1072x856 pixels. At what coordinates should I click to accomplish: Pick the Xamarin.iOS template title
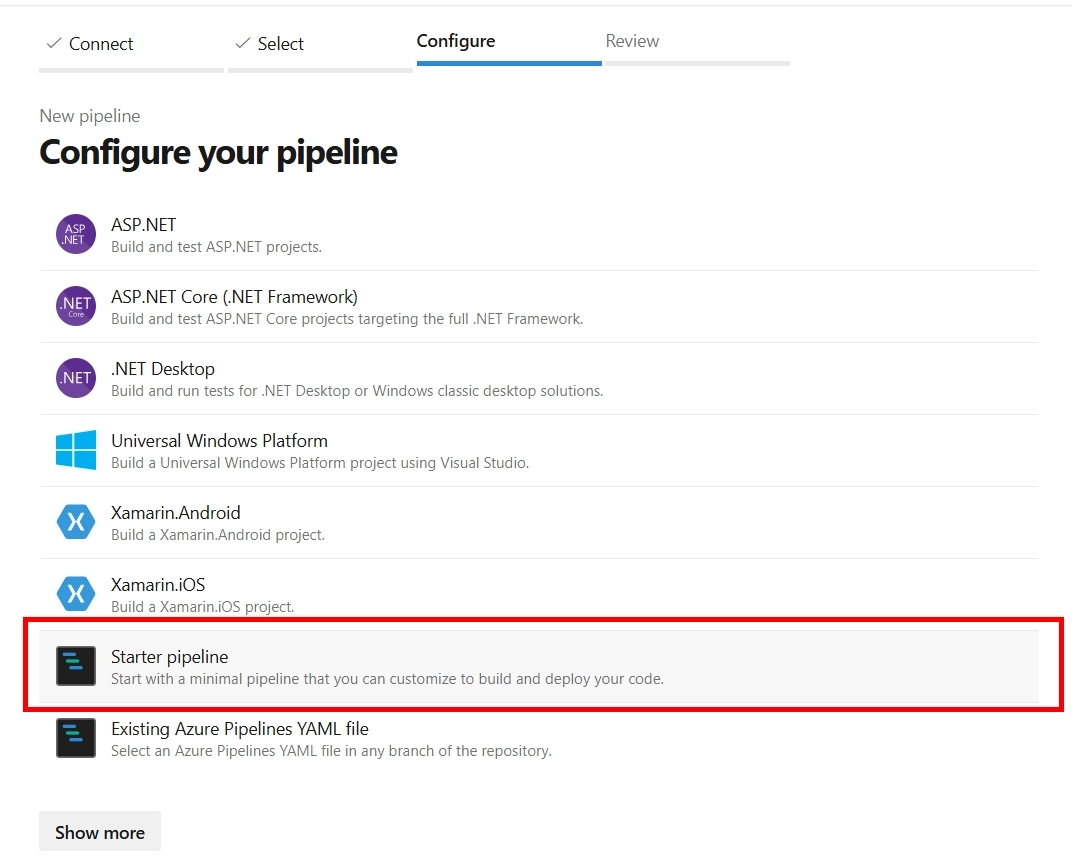(158, 585)
